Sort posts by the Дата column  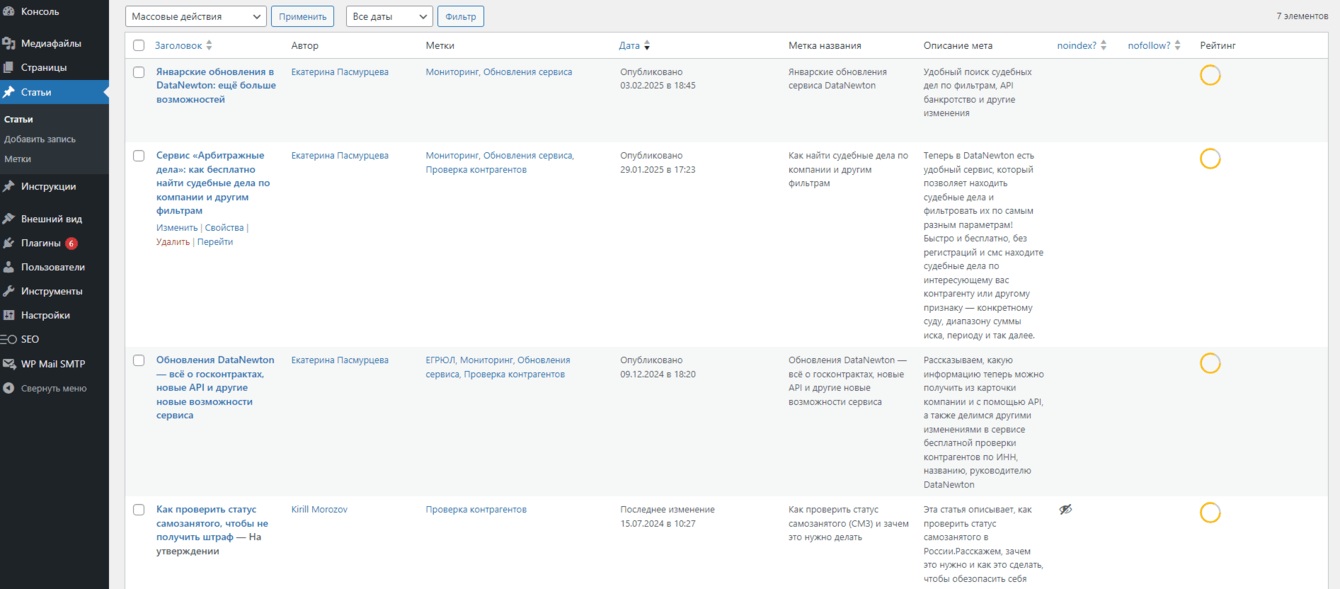click(629, 46)
